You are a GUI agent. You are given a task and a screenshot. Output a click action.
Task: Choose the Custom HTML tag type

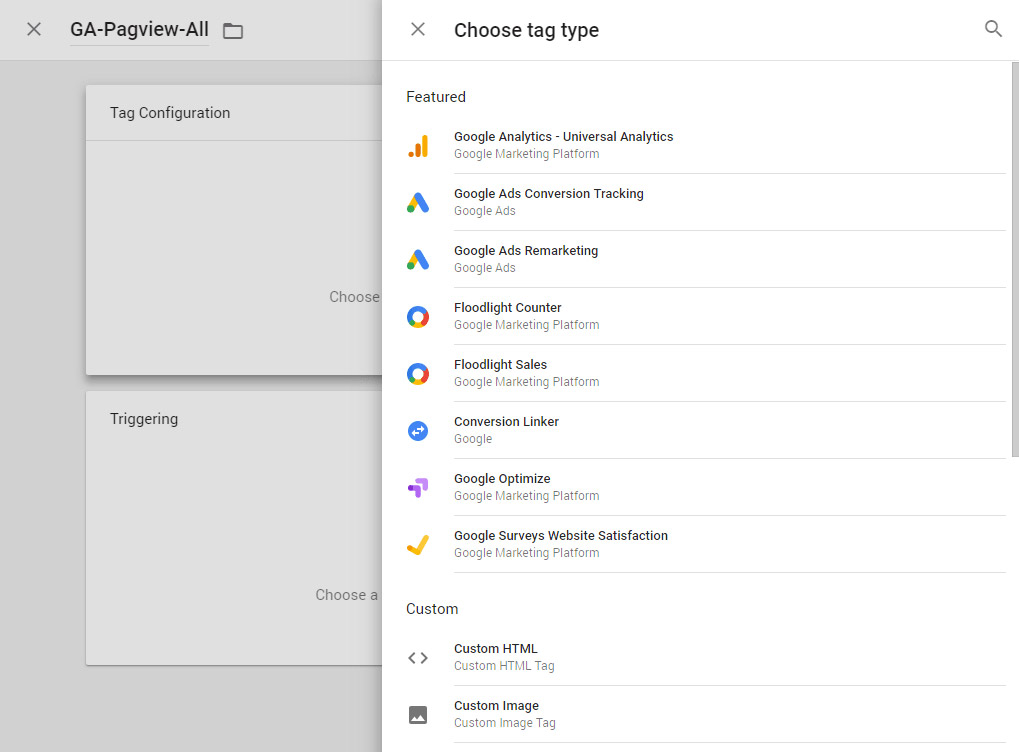[706, 657]
